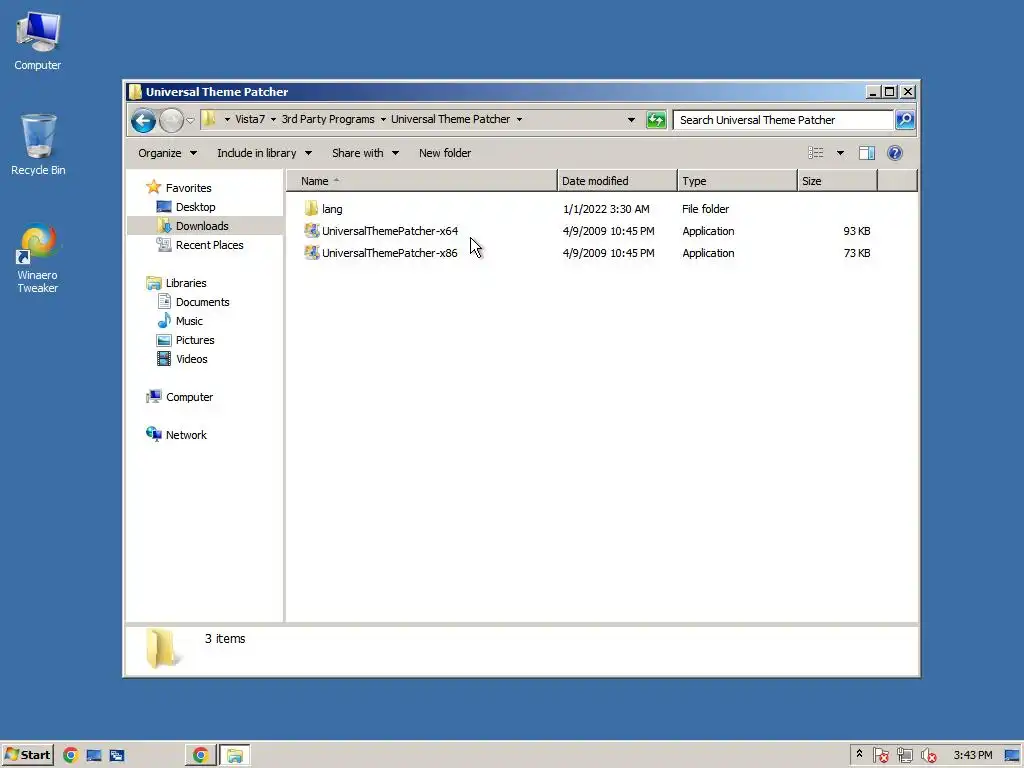Refresh the folder with green arrows button

click(x=656, y=120)
